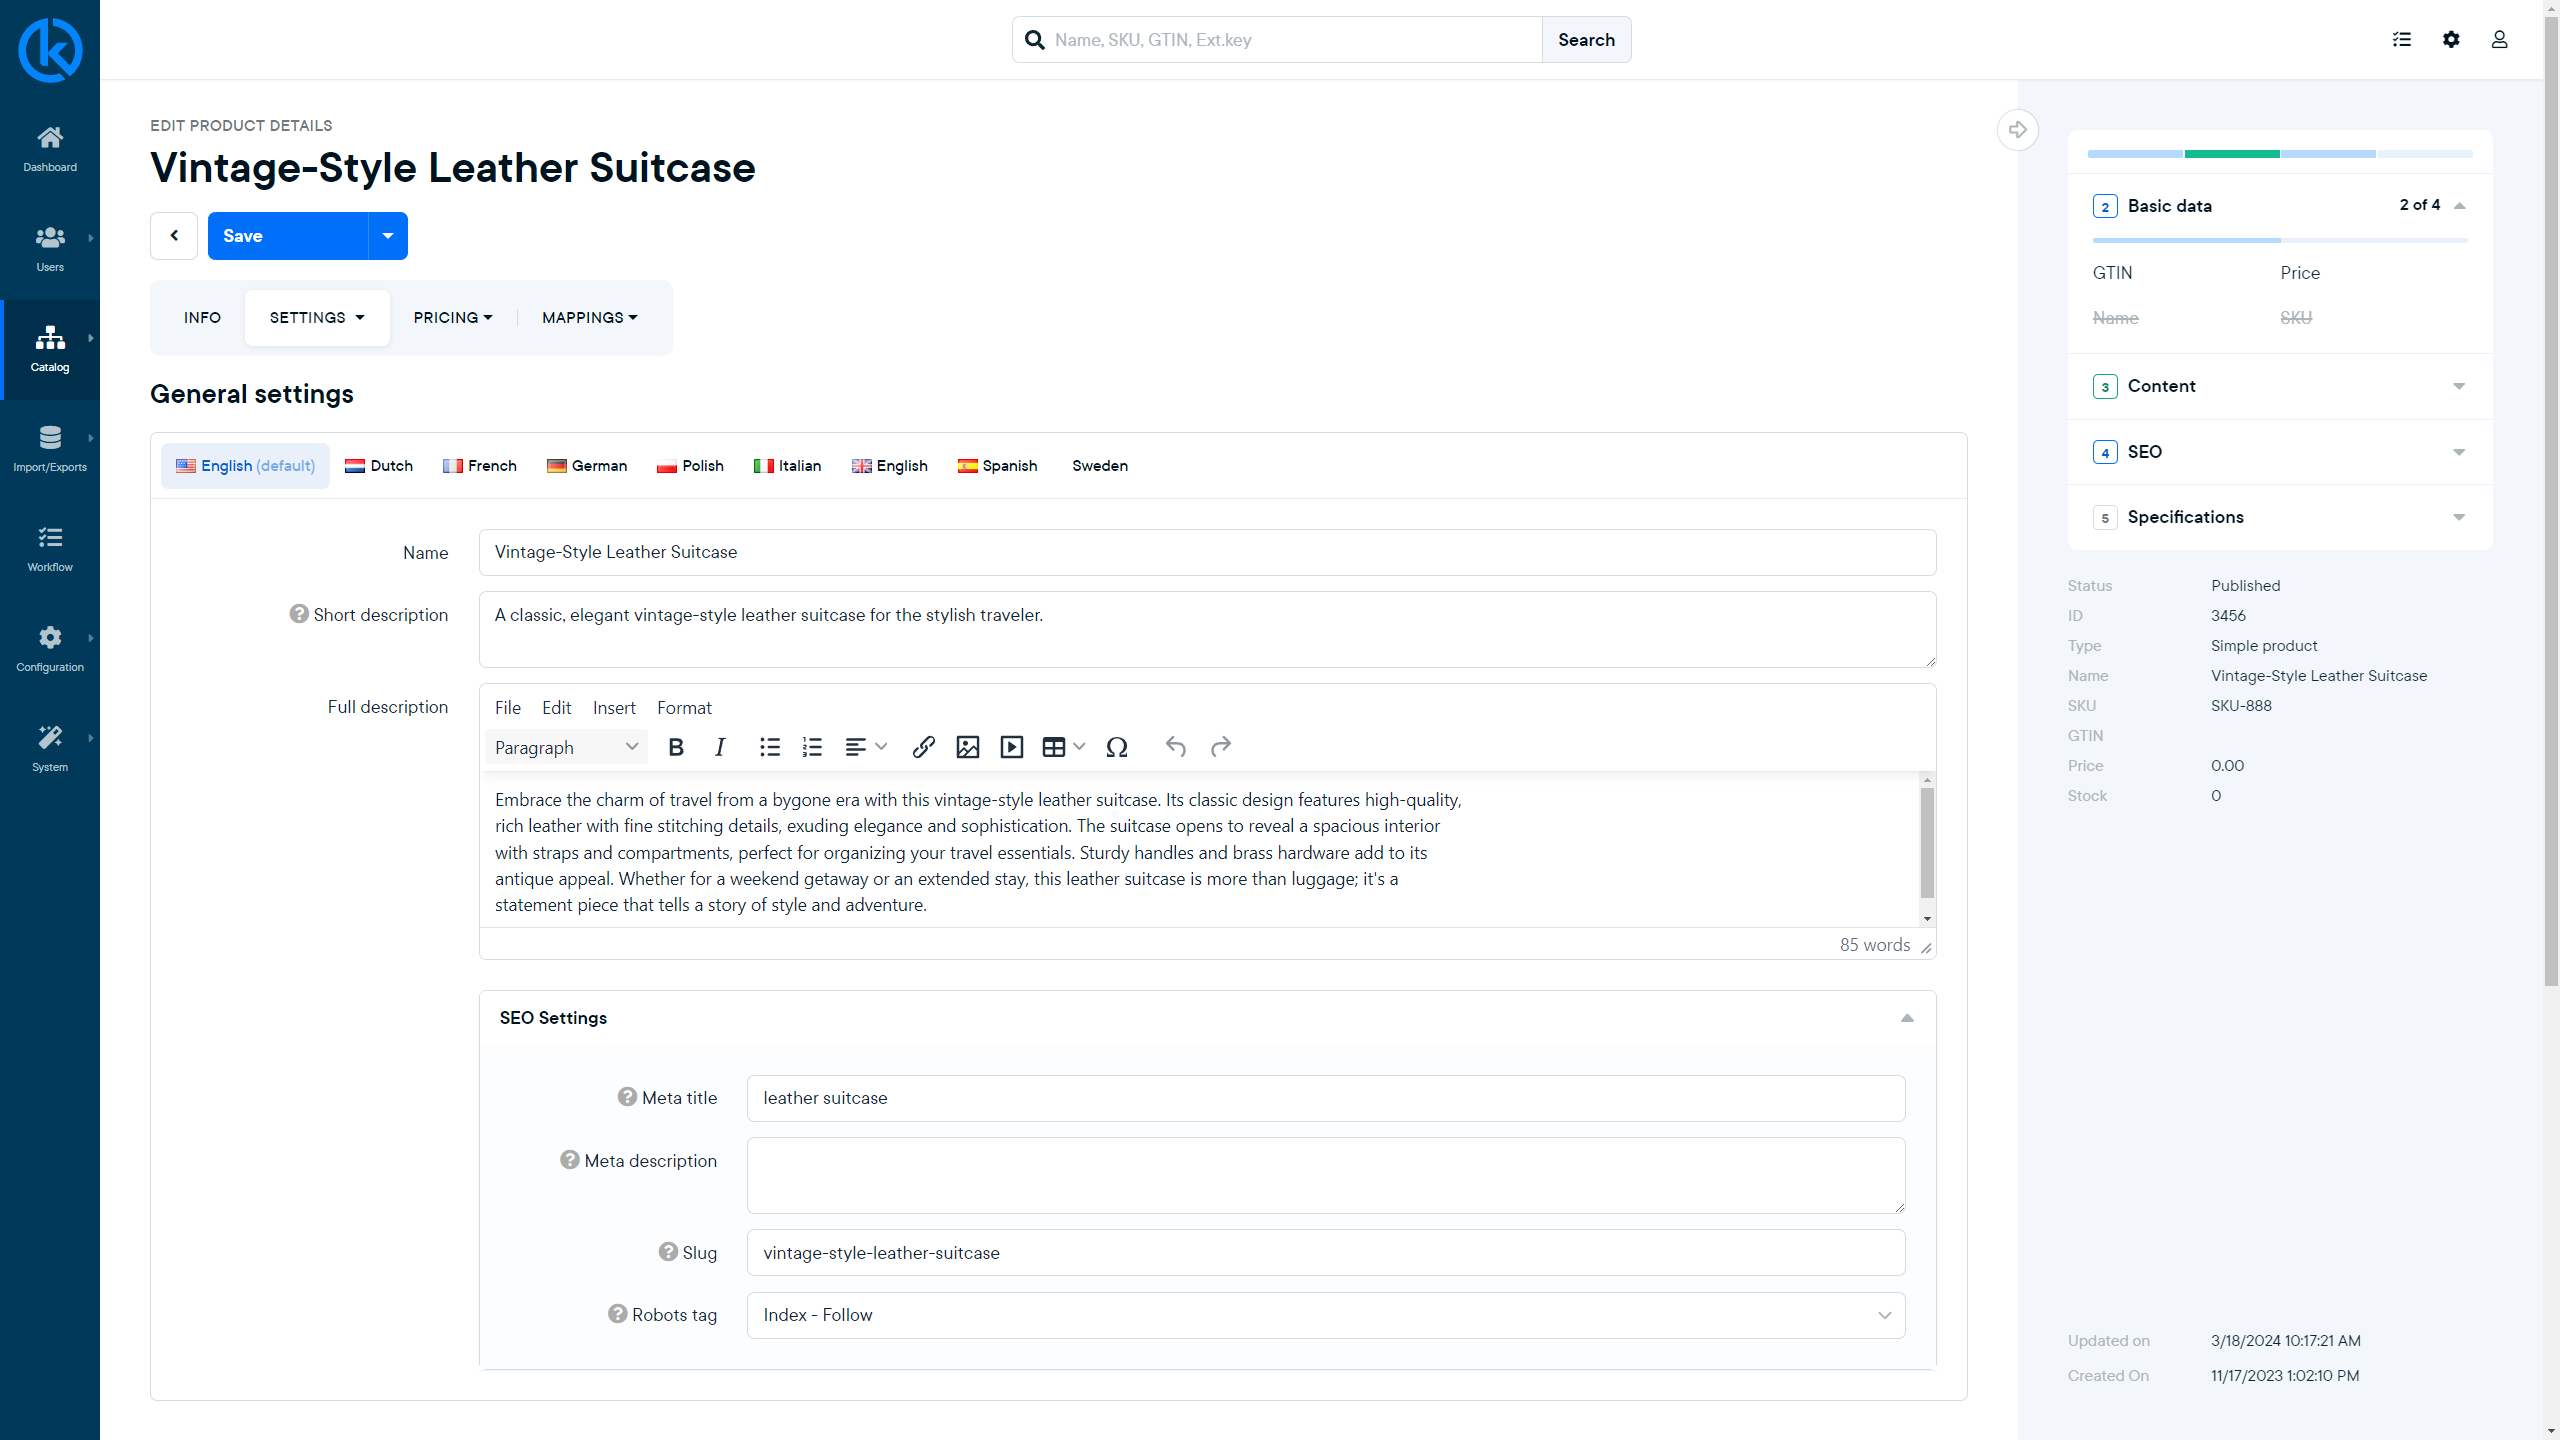Open the editor Edit menu
Viewport: 2560px width, 1440px height.
pyautogui.click(x=556, y=708)
